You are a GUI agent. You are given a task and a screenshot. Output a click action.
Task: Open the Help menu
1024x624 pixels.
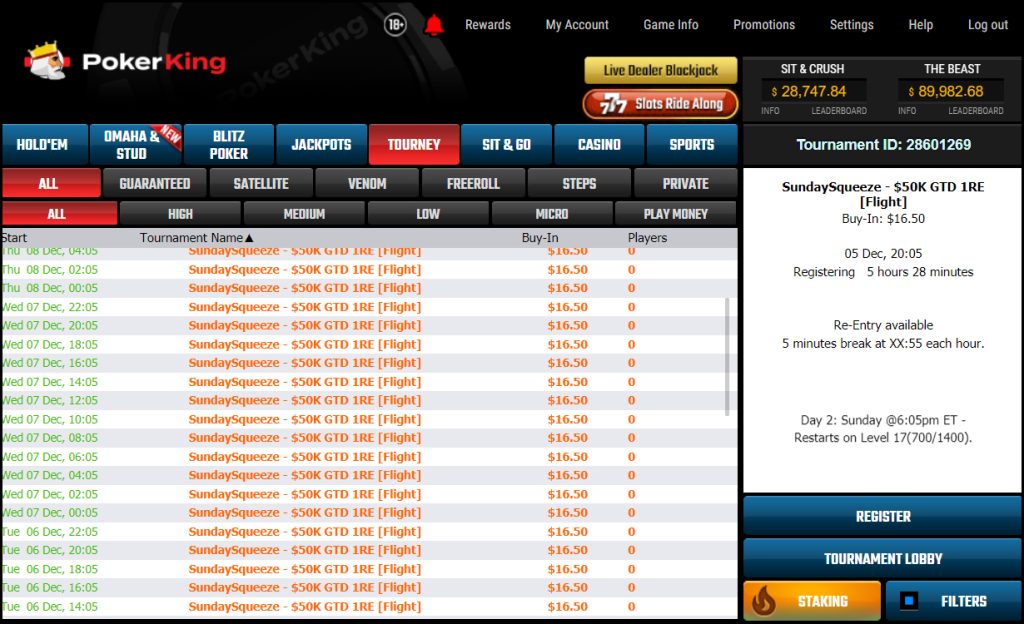[x=921, y=25]
